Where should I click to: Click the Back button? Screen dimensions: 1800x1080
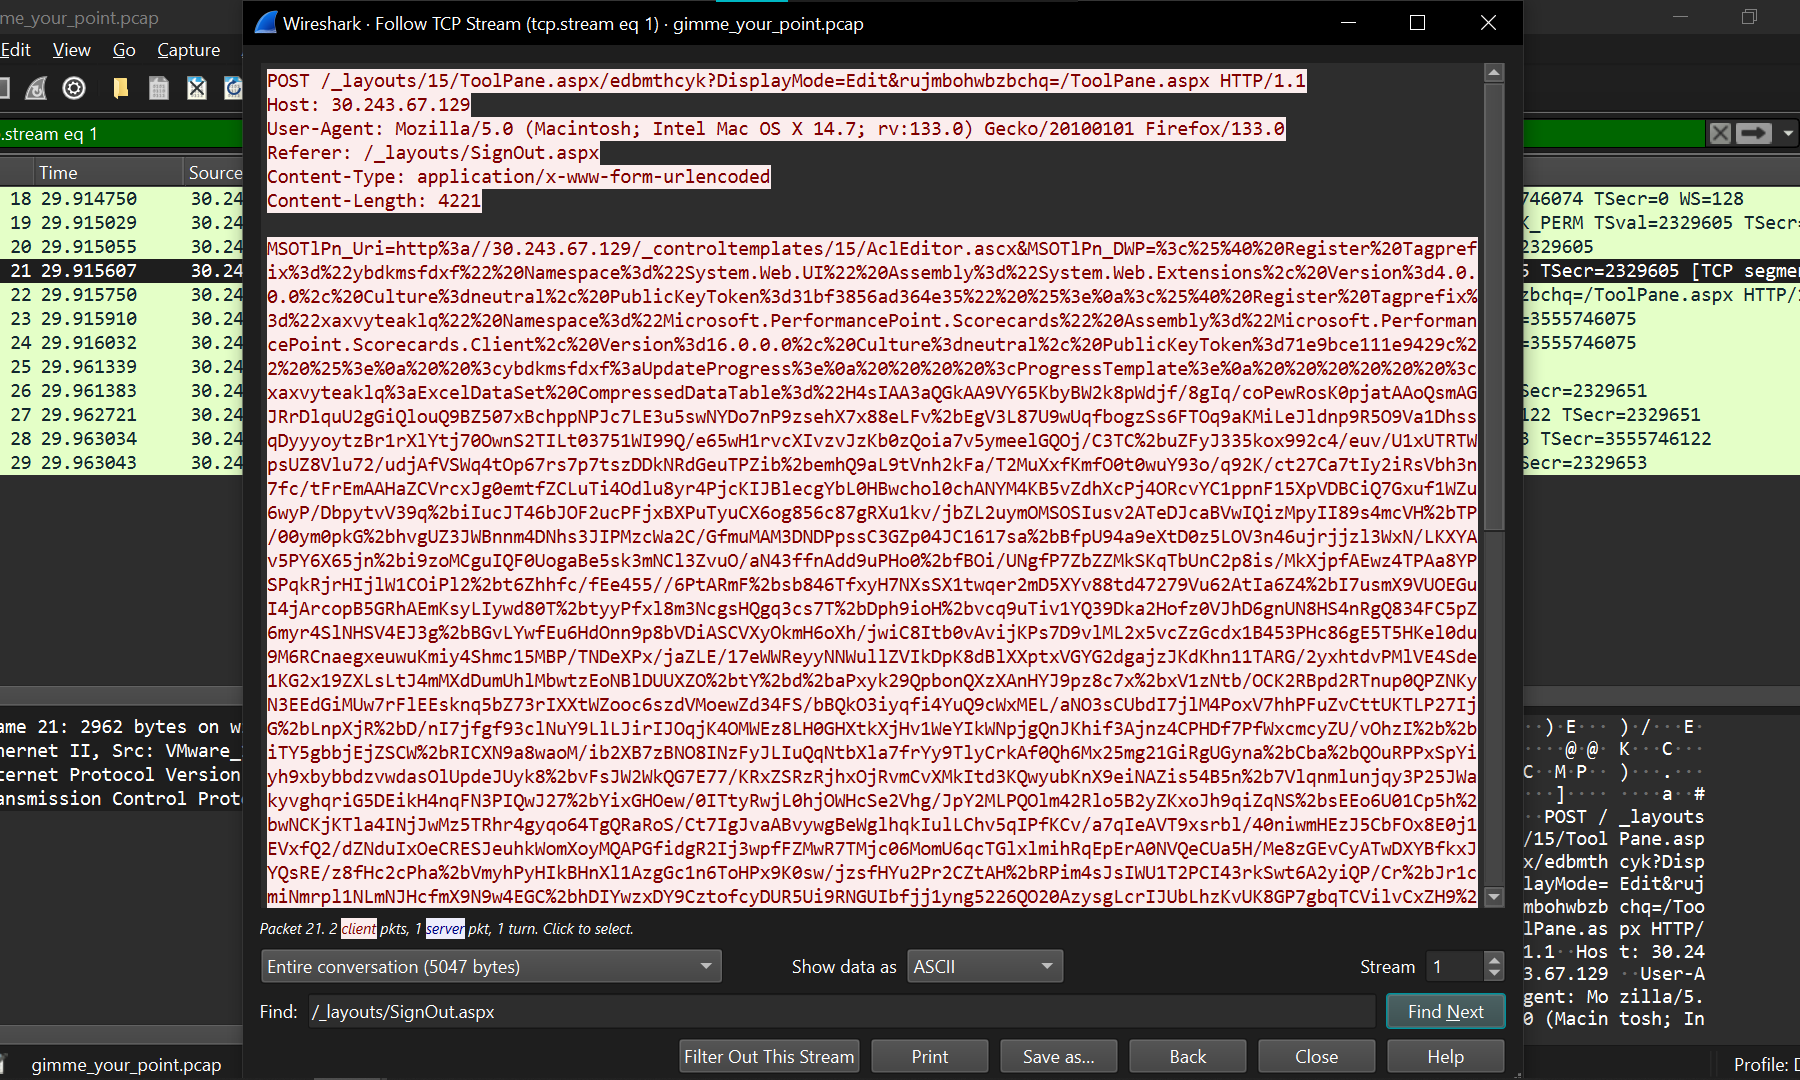pyautogui.click(x=1188, y=1057)
